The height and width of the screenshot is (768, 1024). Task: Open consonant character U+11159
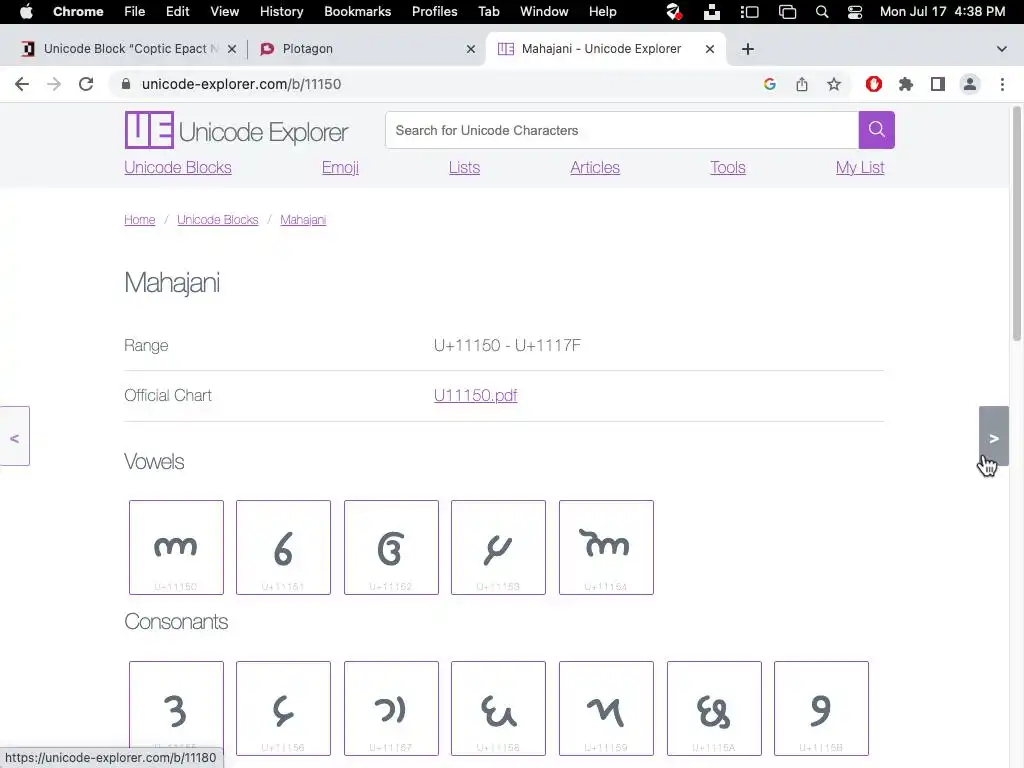pyautogui.click(x=606, y=708)
